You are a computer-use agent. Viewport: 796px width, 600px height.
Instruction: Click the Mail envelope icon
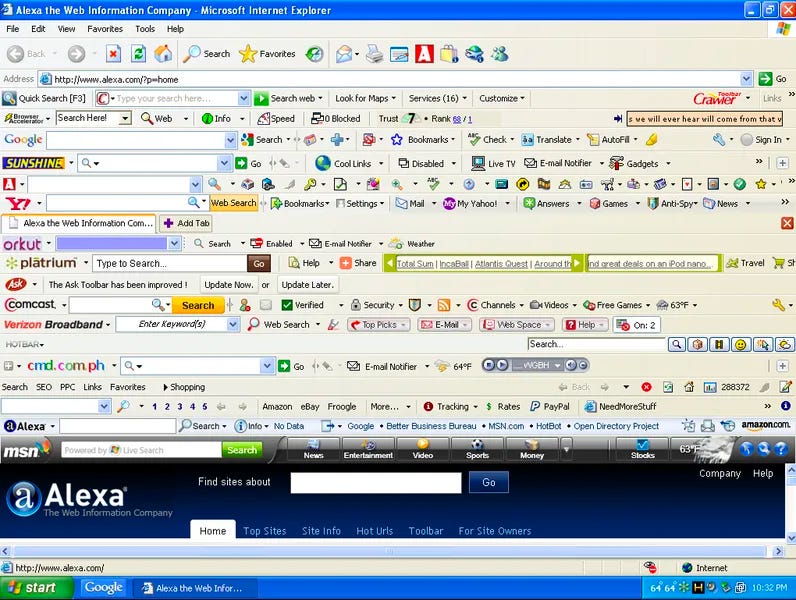click(344, 54)
